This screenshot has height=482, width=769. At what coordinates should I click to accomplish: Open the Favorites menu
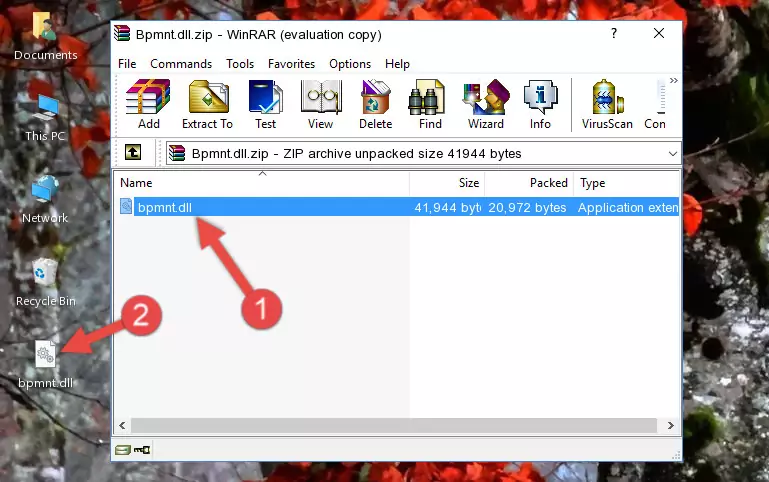[x=291, y=64]
